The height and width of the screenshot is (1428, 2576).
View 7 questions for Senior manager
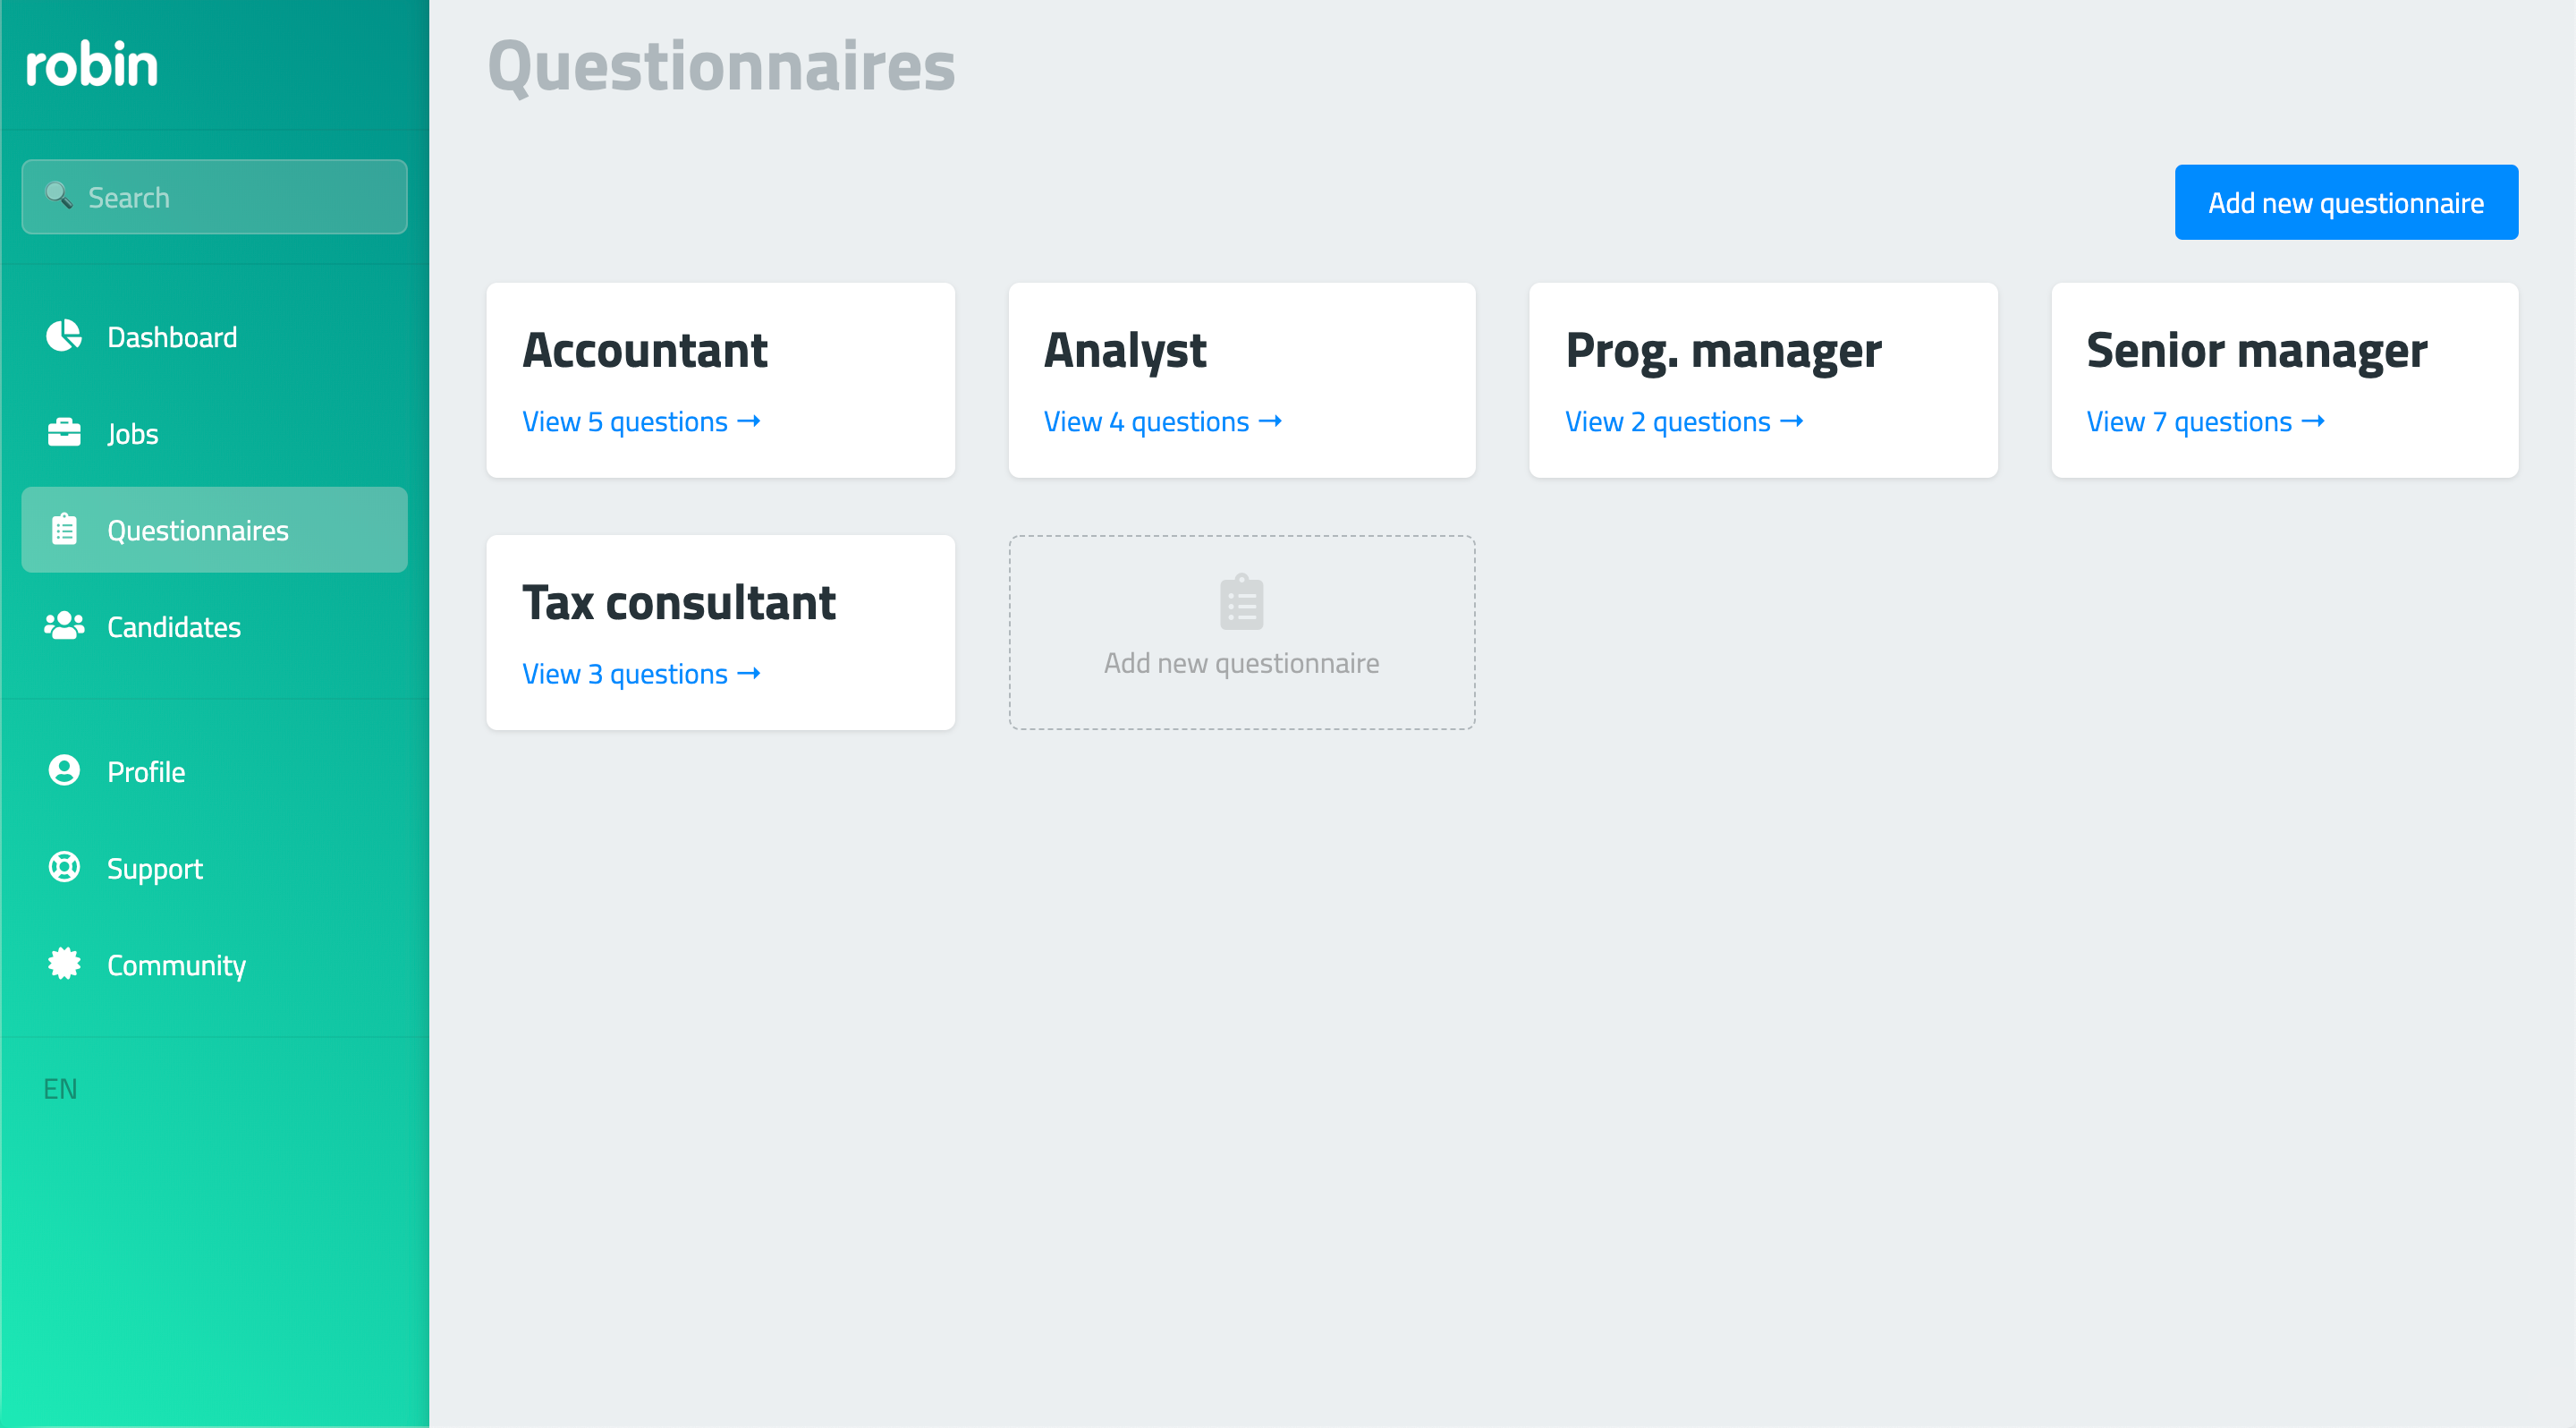[2205, 422]
